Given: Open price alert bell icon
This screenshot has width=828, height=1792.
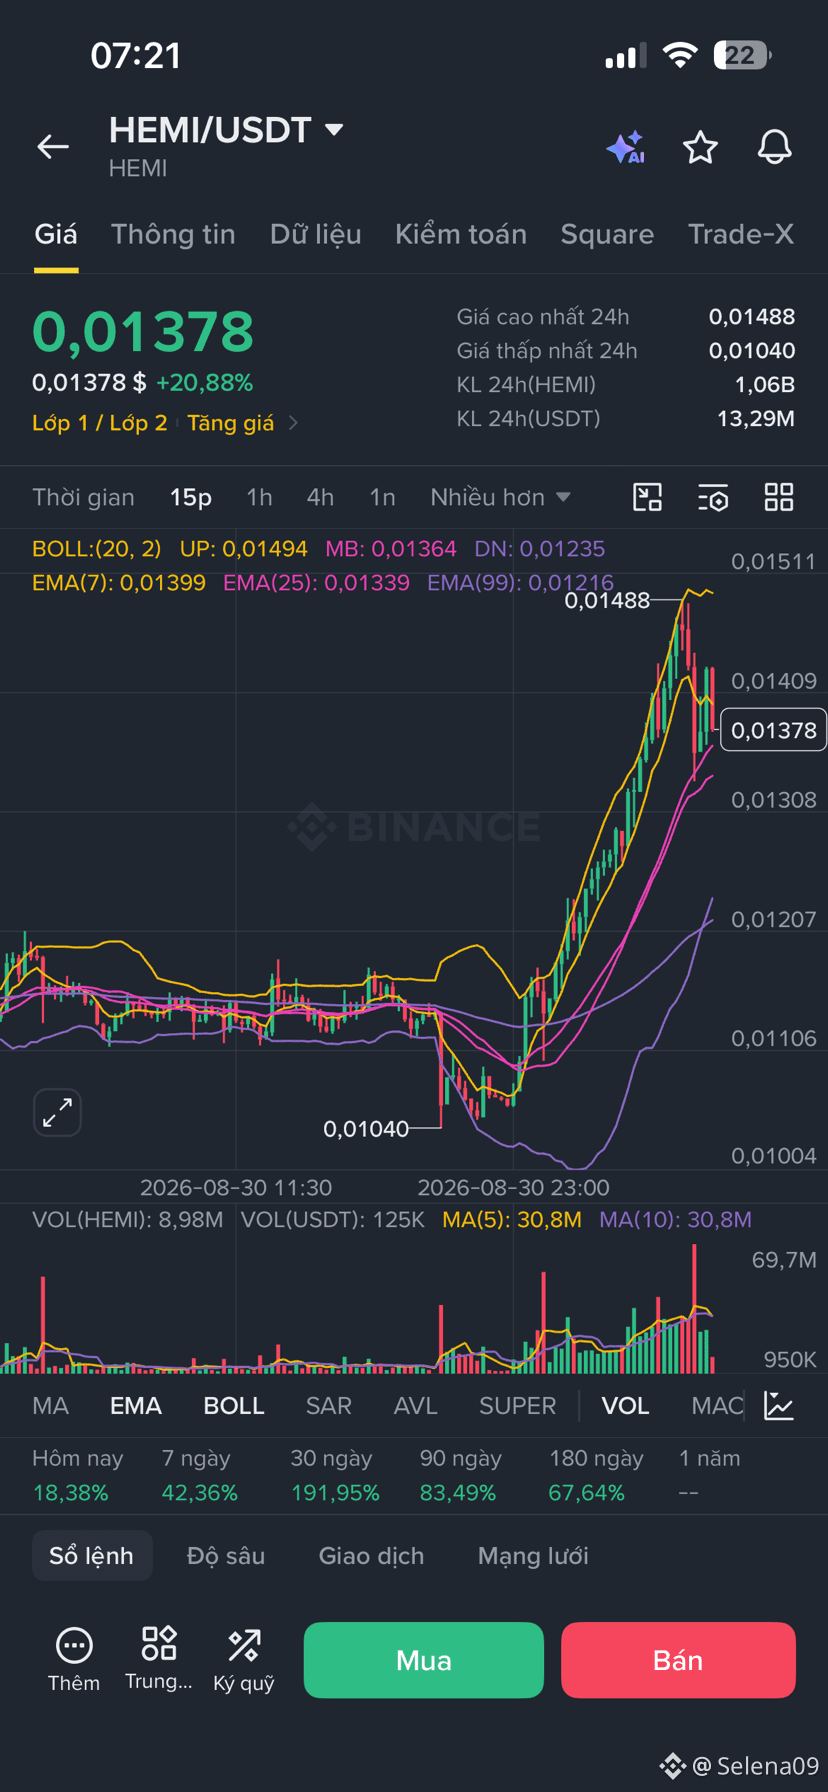Looking at the screenshot, I should coord(774,148).
